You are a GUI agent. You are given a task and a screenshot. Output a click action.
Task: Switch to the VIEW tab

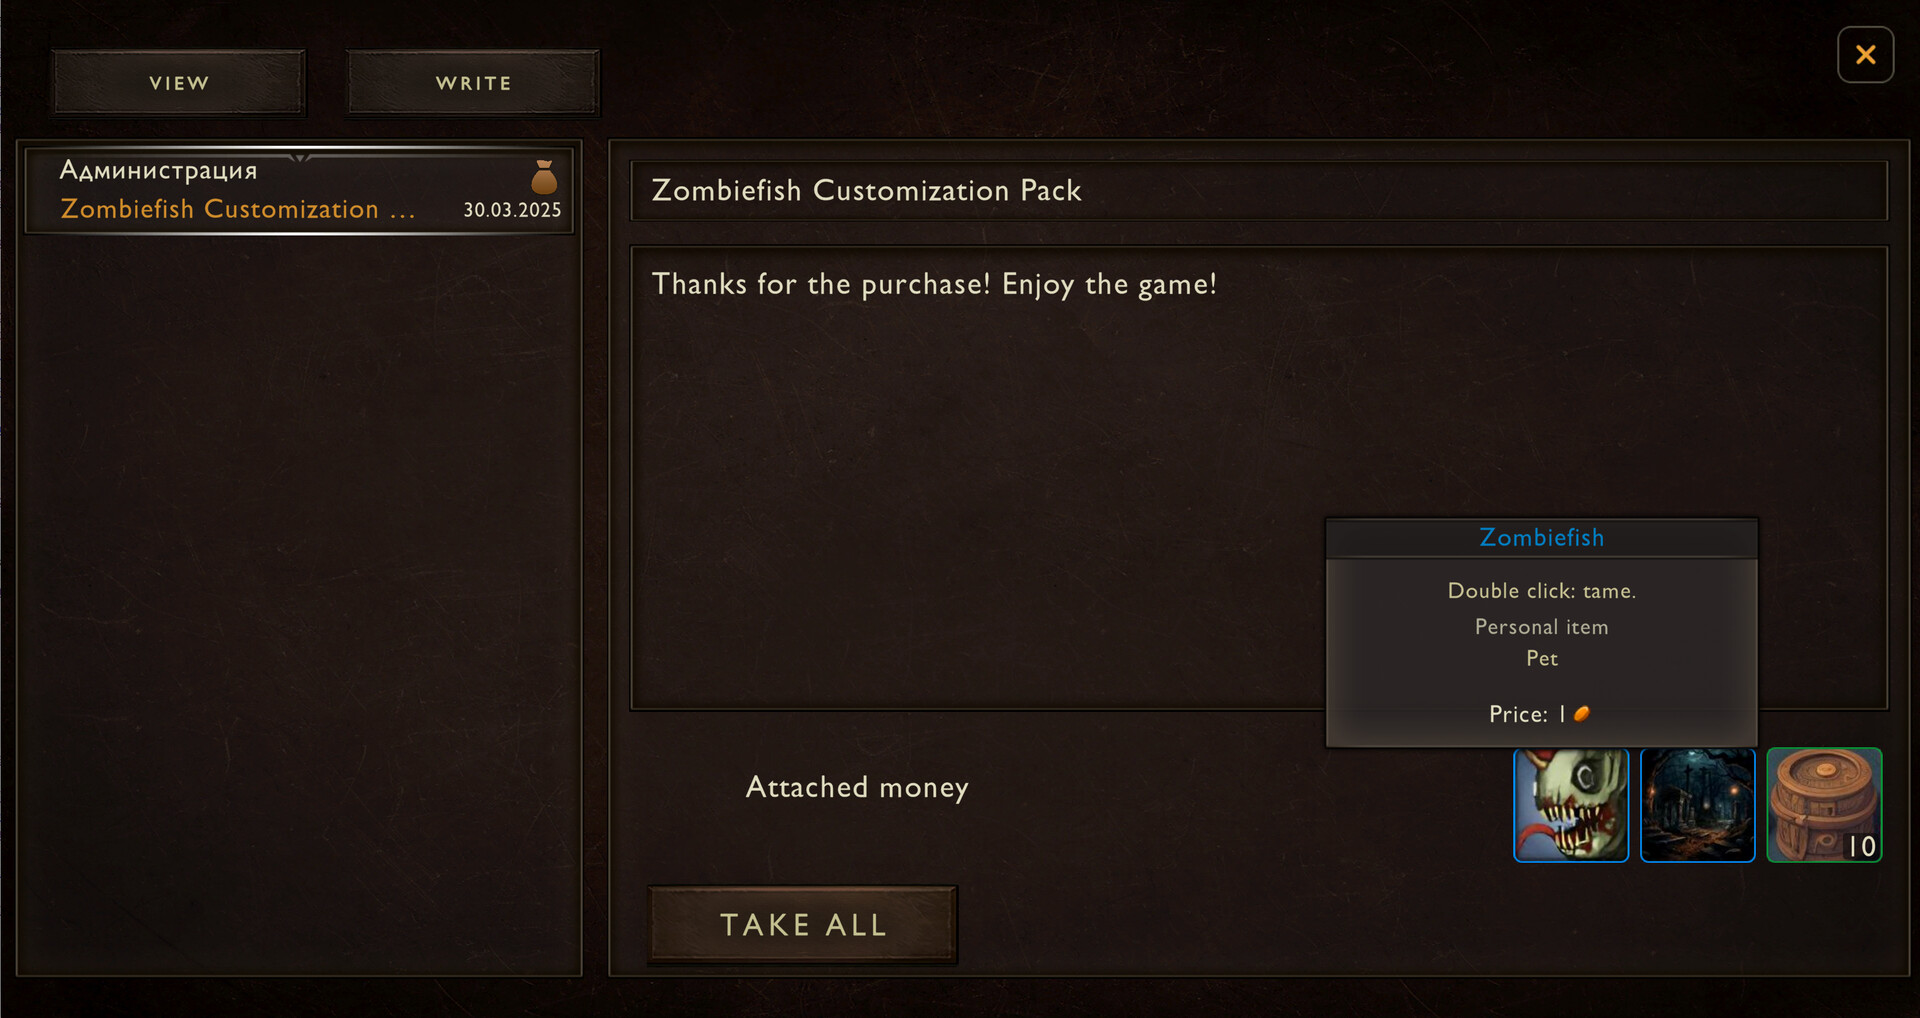coord(179,83)
